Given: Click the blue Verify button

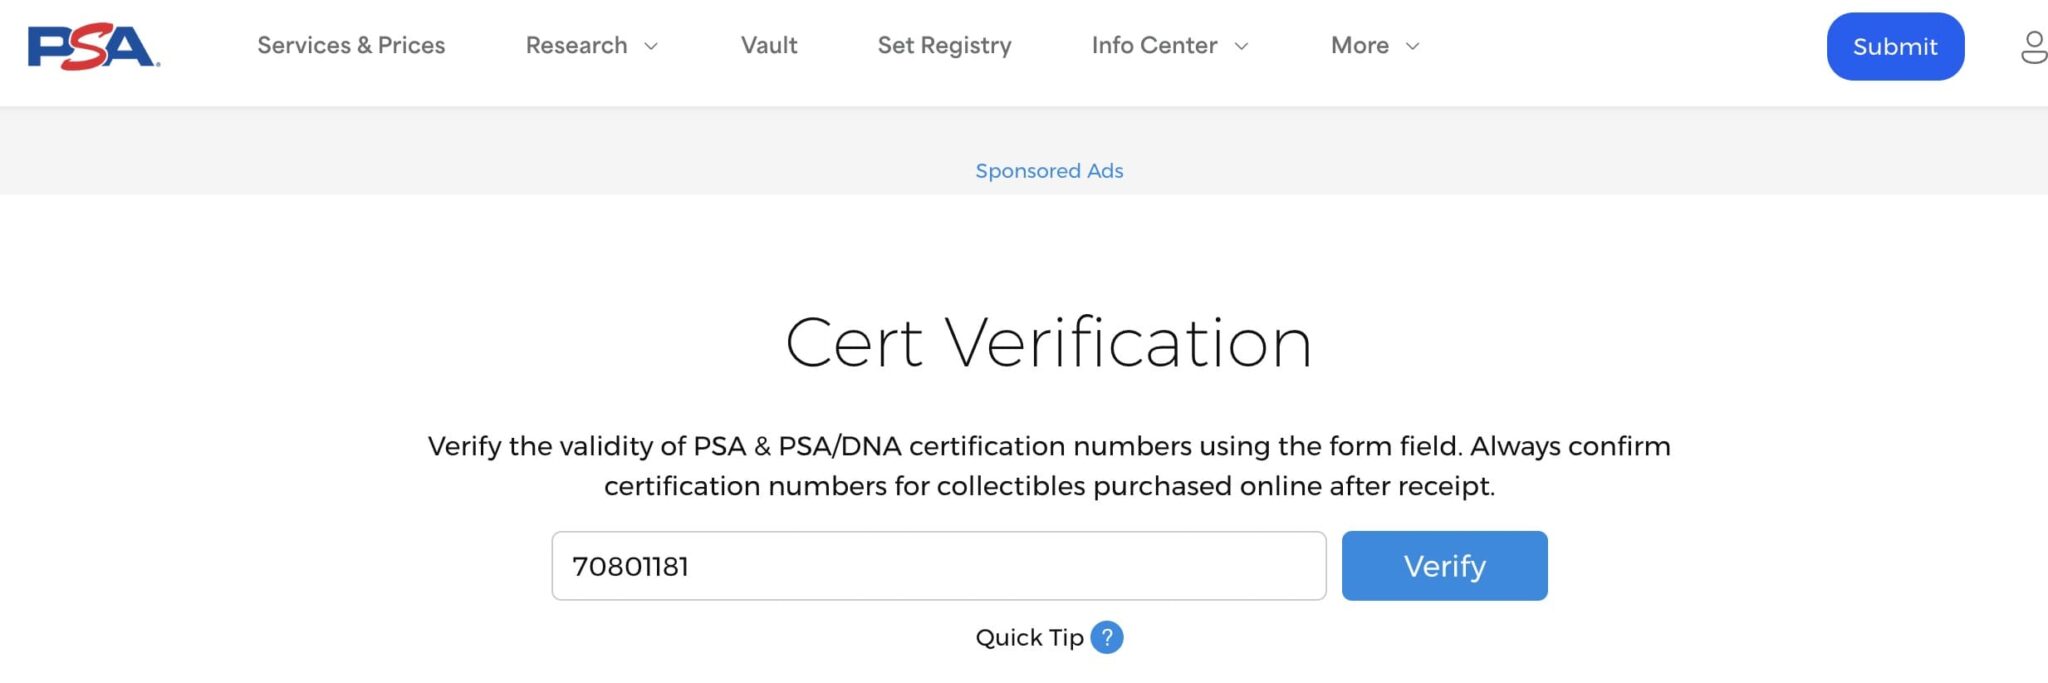Looking at the screenshot, I should pos(1444,565).
